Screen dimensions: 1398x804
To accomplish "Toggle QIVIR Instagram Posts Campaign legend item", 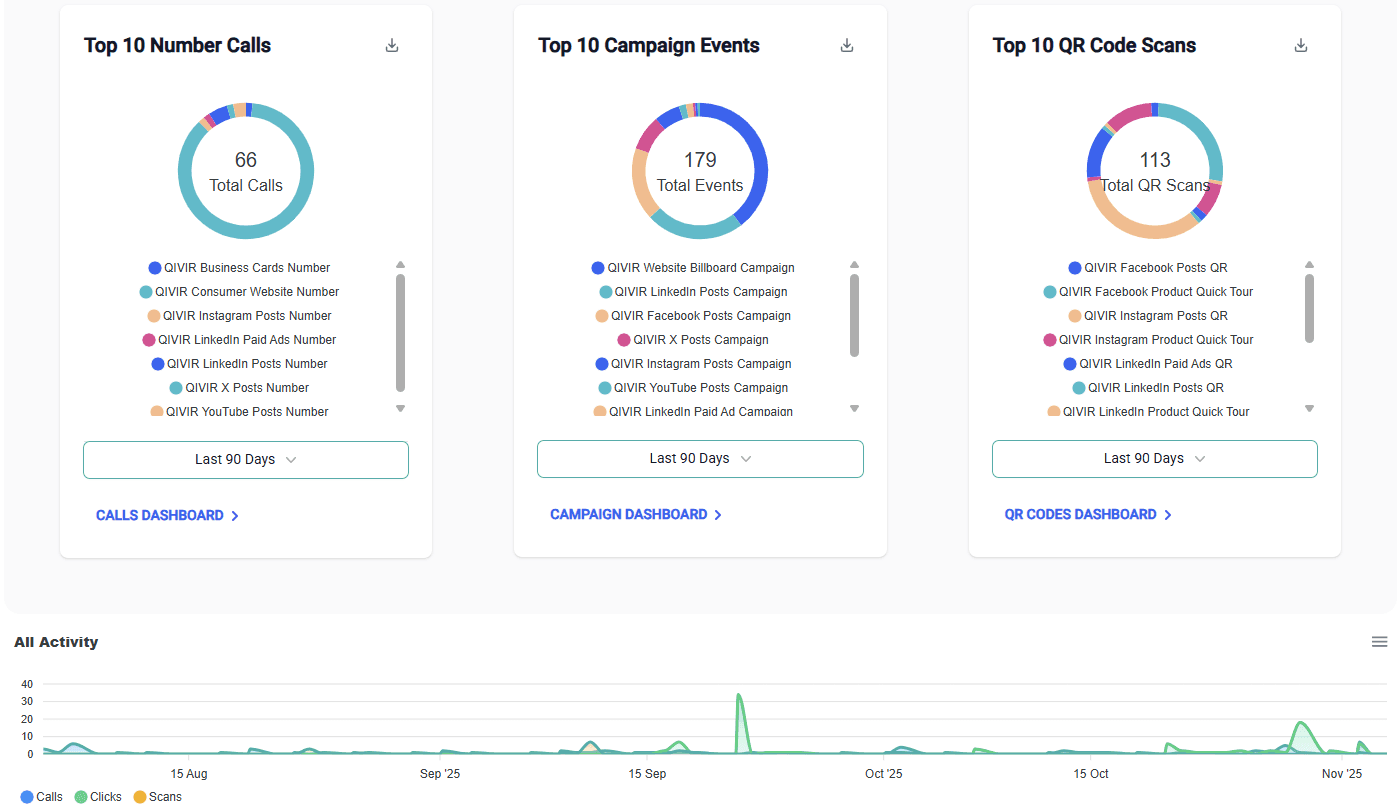I will (x=693, y=364).
